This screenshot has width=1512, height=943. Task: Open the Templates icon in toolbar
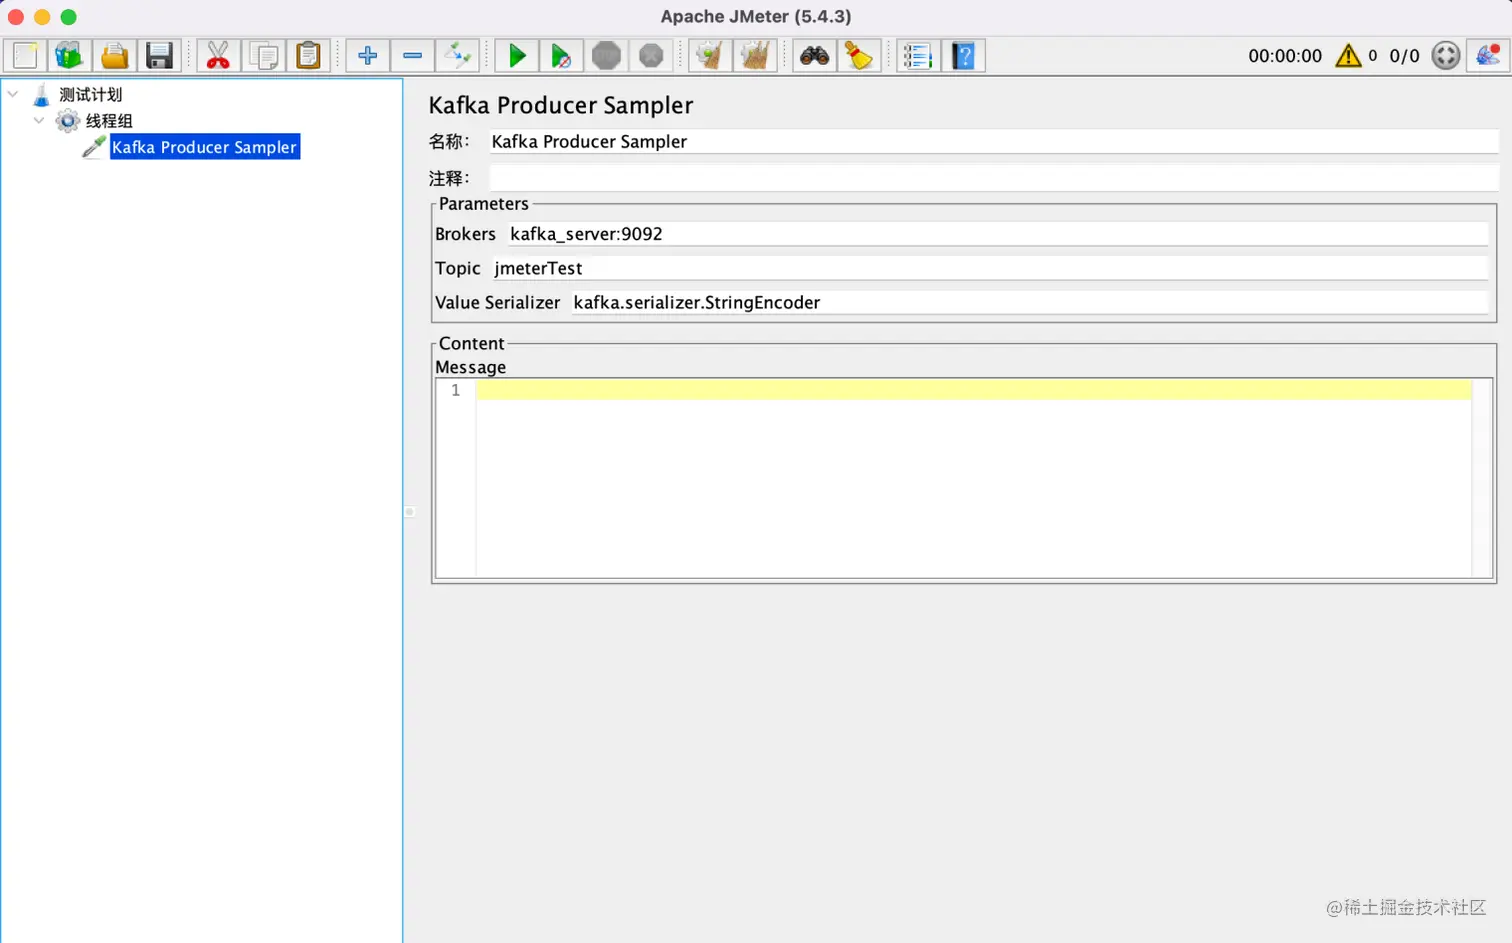click(x=69, y=56)
